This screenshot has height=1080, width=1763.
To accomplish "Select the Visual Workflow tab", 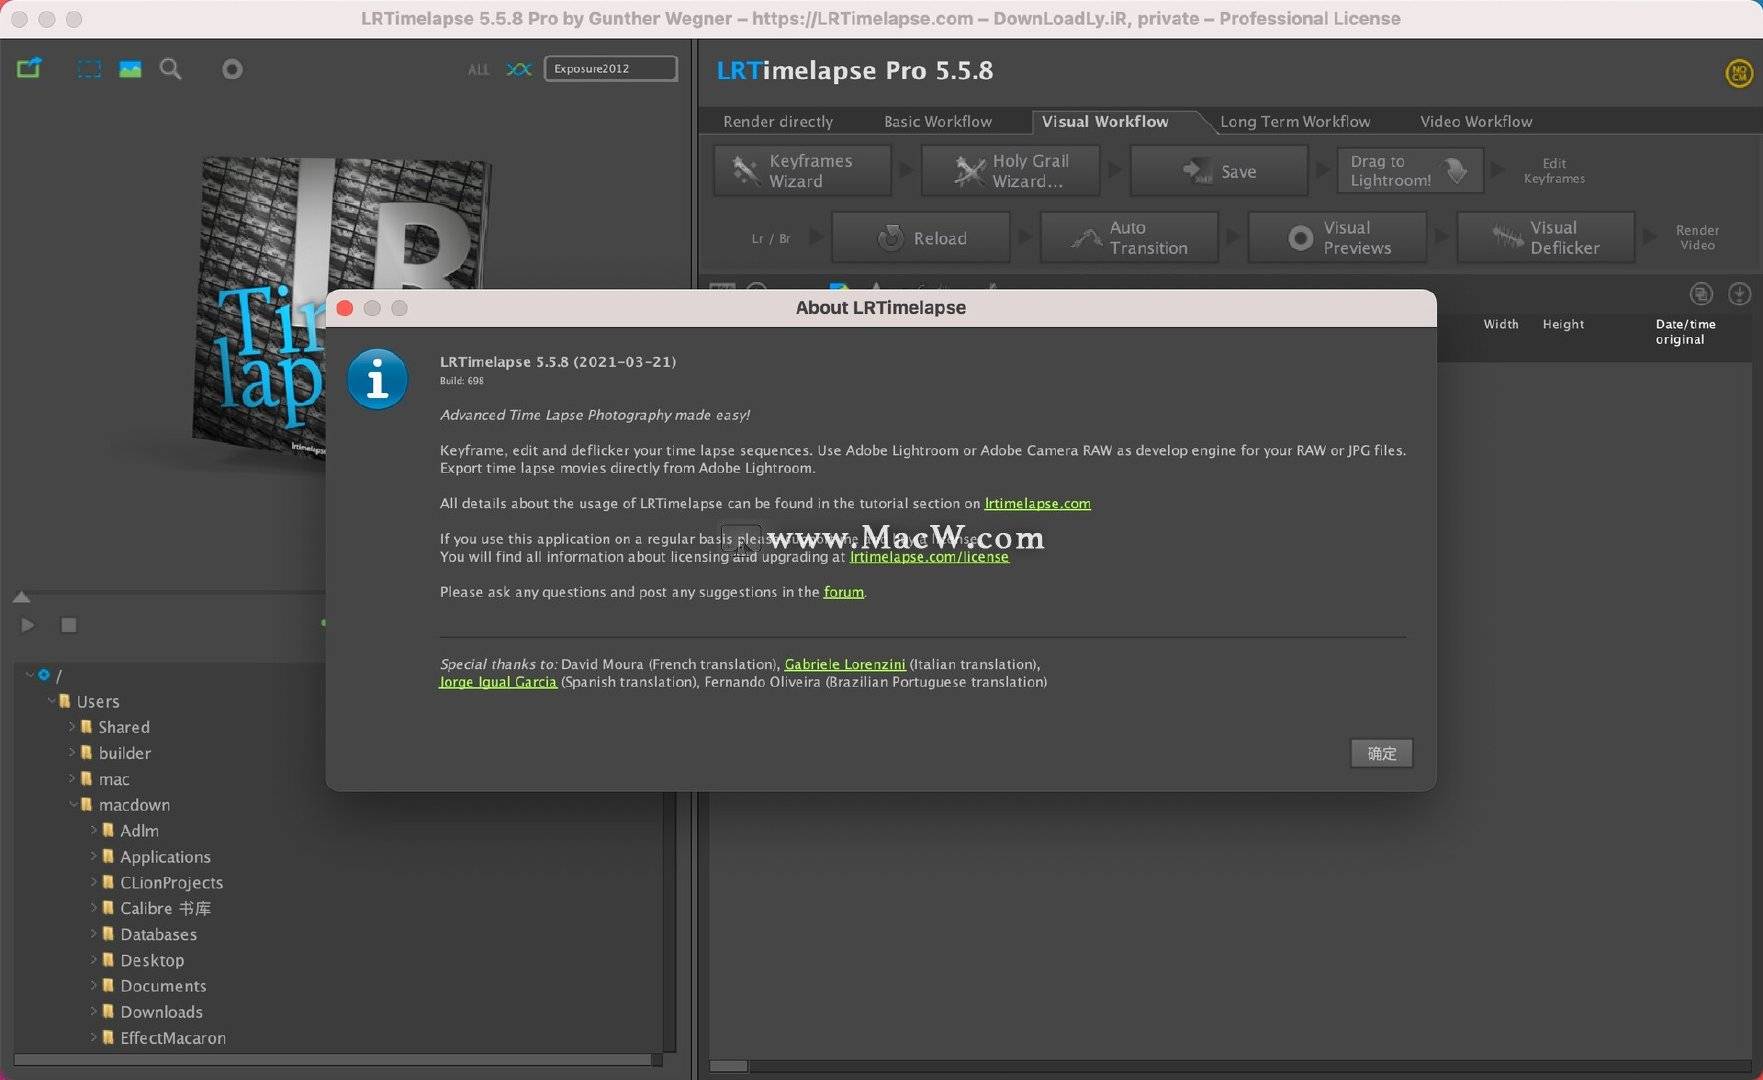I will (x=1105, y=121).
